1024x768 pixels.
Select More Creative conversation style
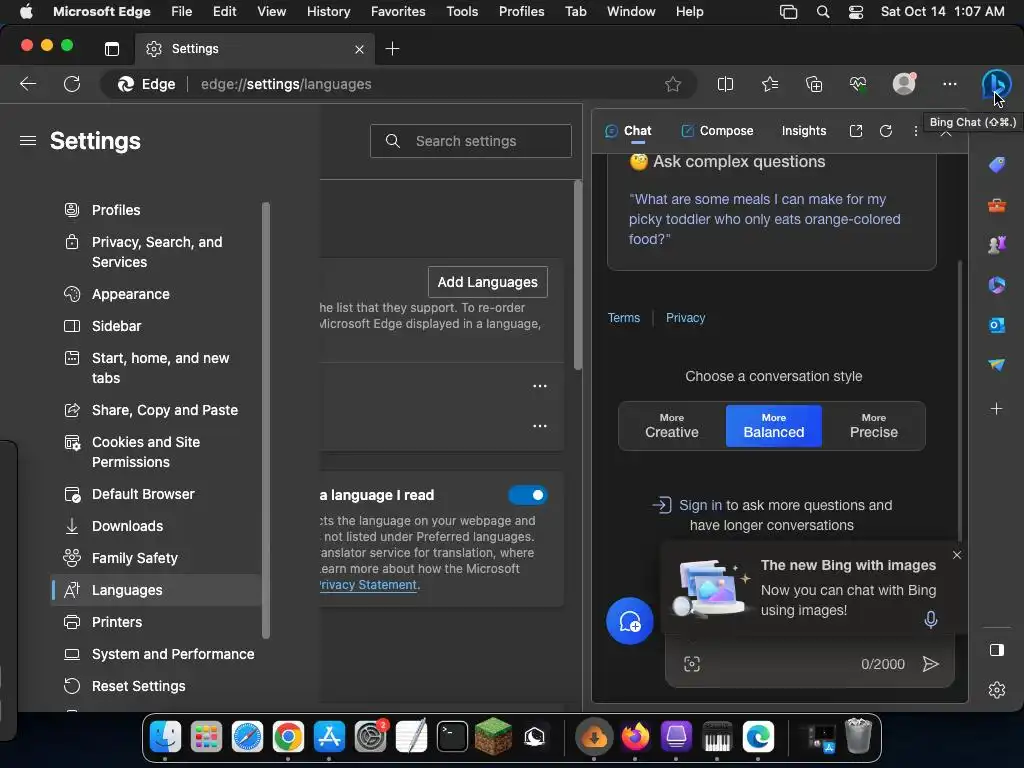(672, 426)
